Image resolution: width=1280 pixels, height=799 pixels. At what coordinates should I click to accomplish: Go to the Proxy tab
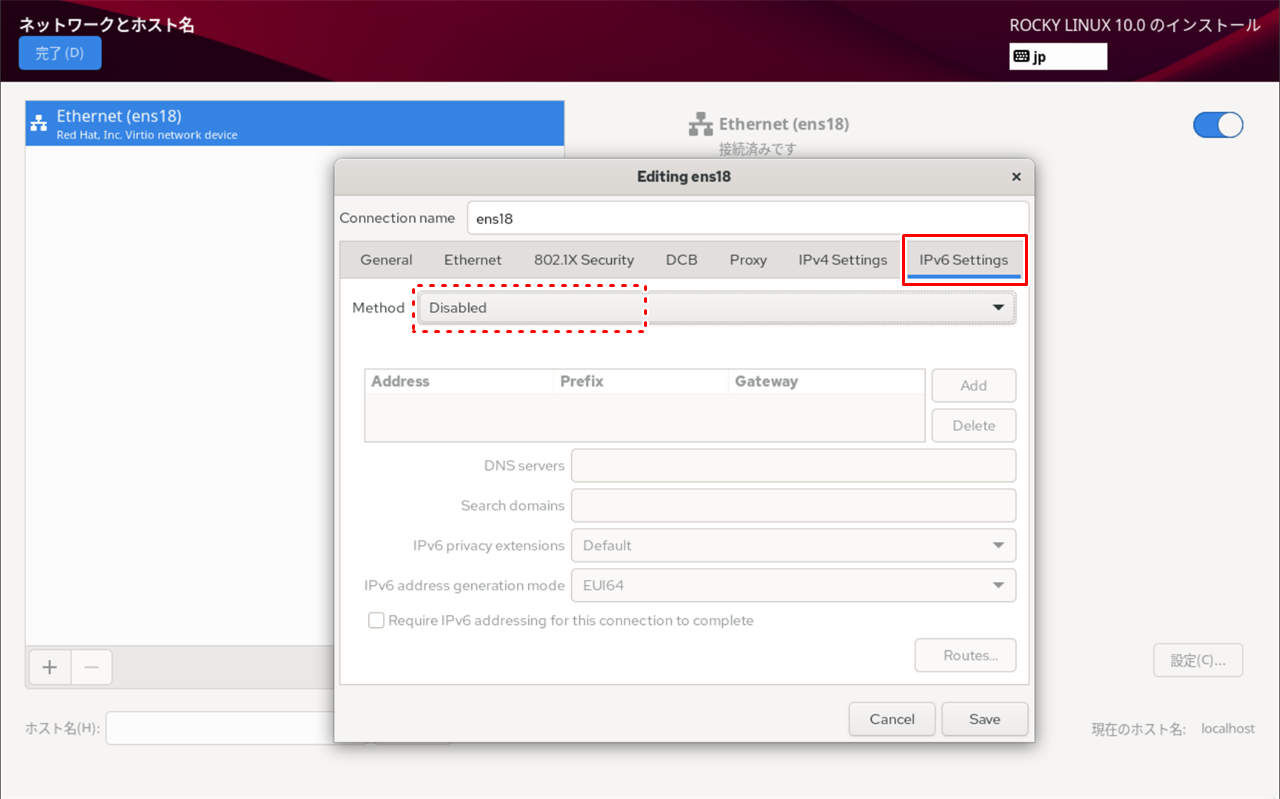(x=748, y=260)
